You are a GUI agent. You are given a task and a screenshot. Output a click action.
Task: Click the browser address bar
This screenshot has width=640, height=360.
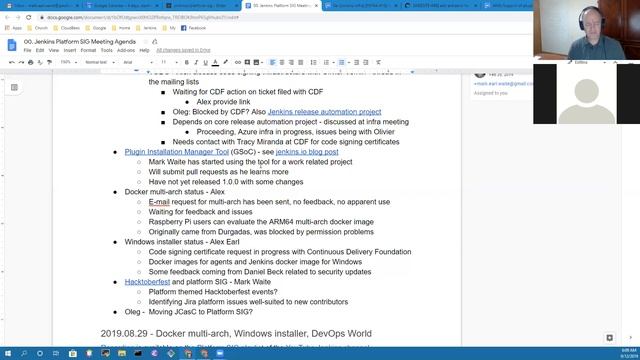click(282, 18)
